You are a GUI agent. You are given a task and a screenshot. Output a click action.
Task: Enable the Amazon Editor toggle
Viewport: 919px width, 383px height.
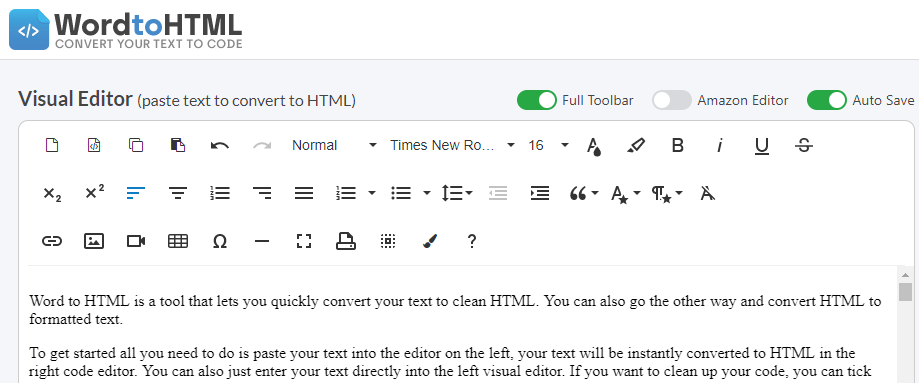click(672, 100)
